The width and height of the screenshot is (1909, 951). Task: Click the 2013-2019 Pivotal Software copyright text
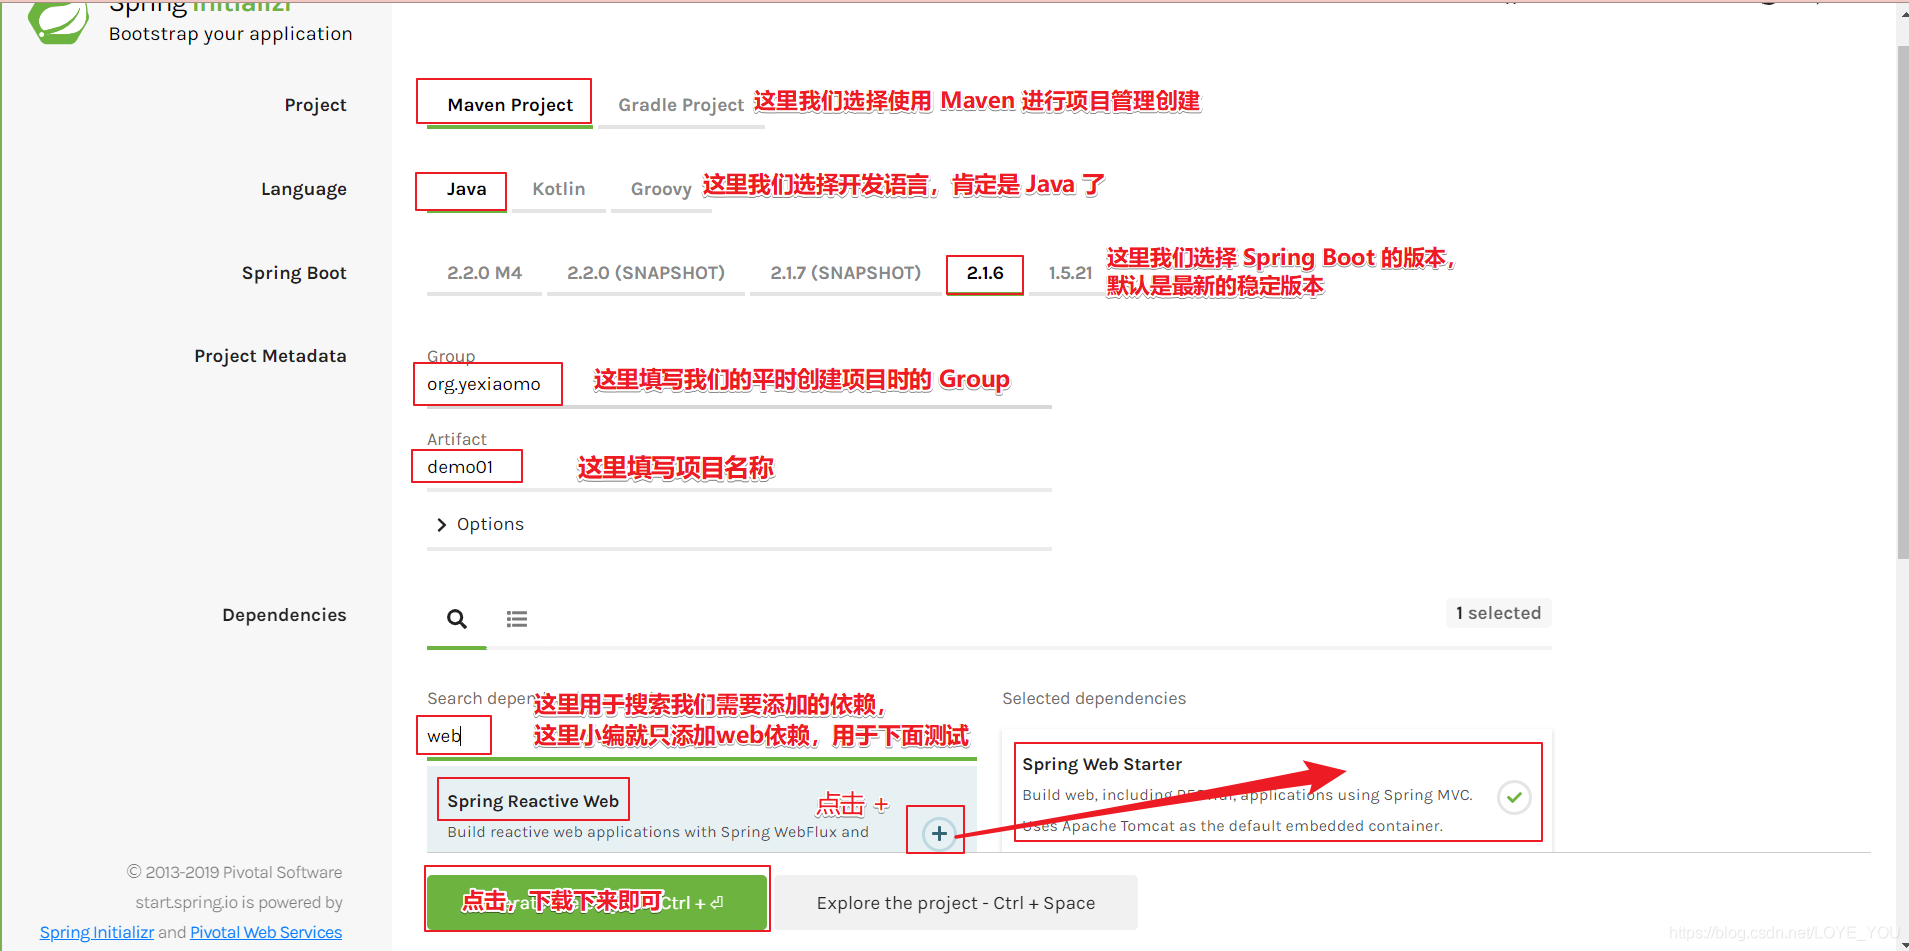(235, 872)
